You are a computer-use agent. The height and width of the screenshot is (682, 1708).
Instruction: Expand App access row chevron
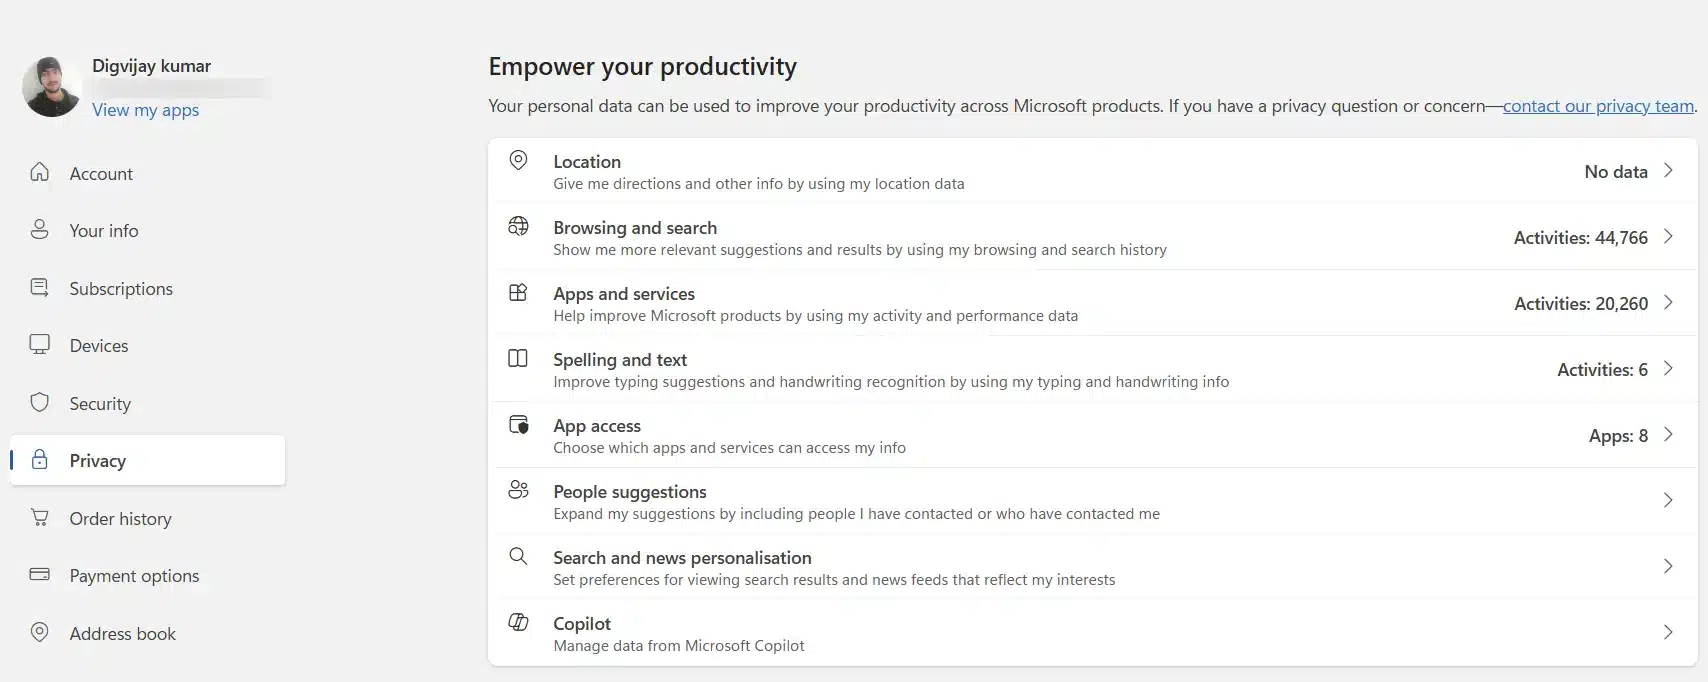[x=1668, y=434]
